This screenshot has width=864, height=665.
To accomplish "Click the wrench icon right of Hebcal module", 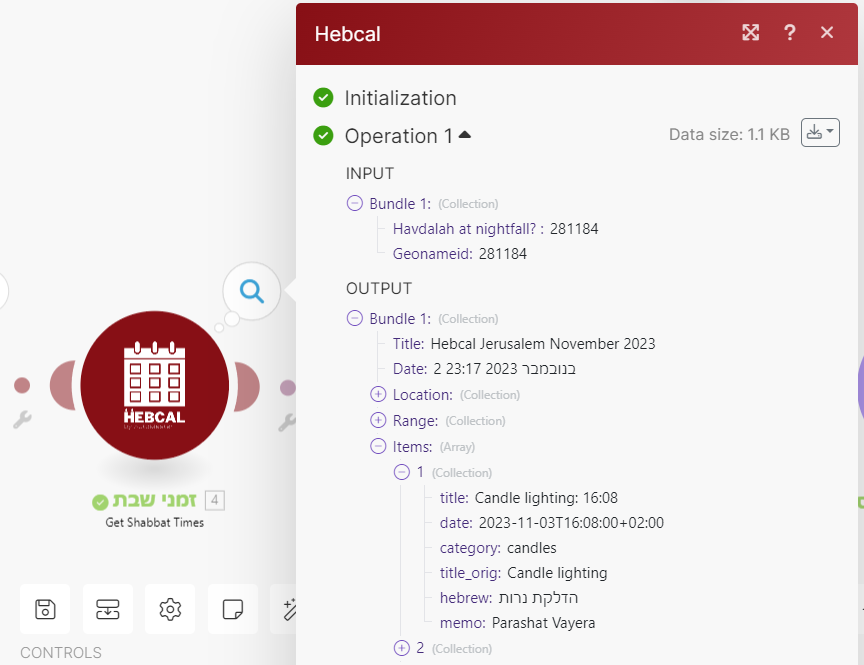I will (x=287, y=421).
